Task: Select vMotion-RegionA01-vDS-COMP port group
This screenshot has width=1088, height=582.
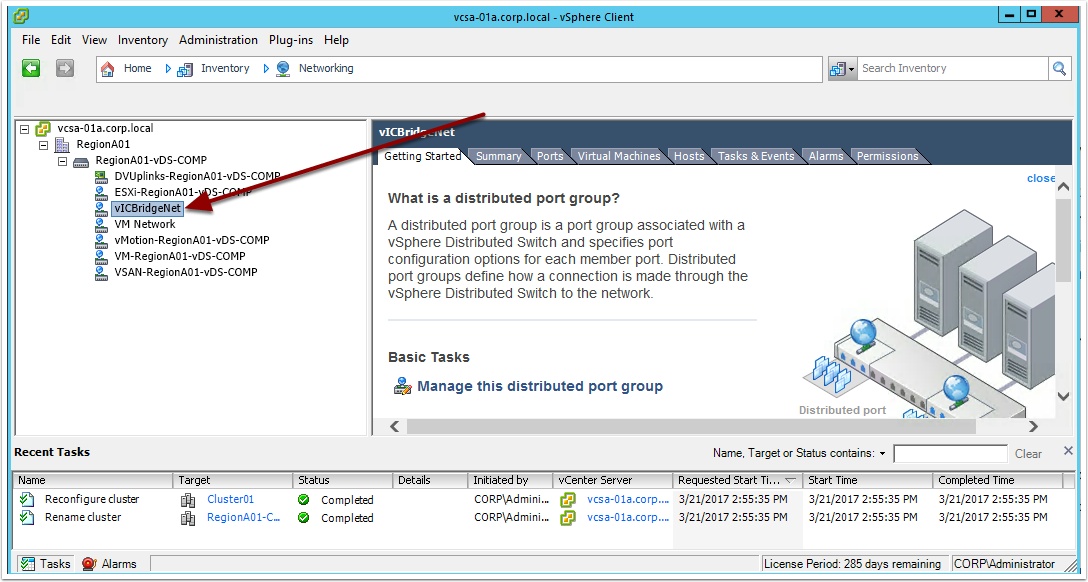Action: [x=192, y=240]
